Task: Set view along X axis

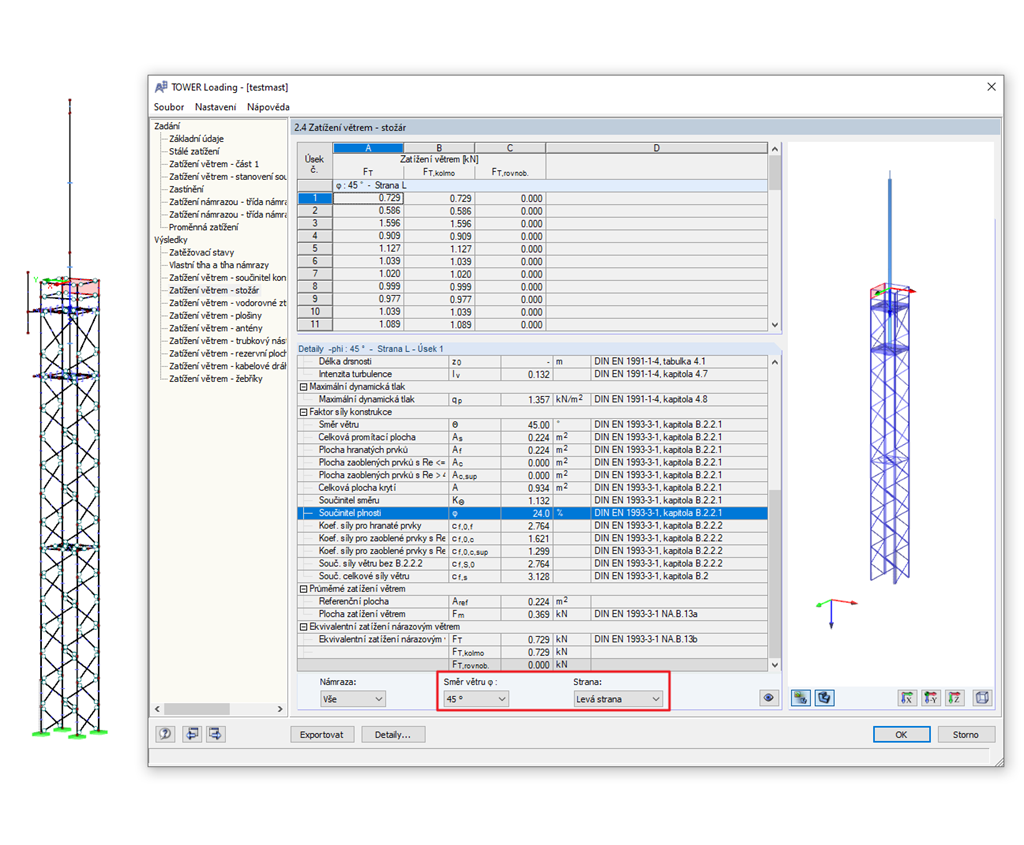Action: coord(908,698)
